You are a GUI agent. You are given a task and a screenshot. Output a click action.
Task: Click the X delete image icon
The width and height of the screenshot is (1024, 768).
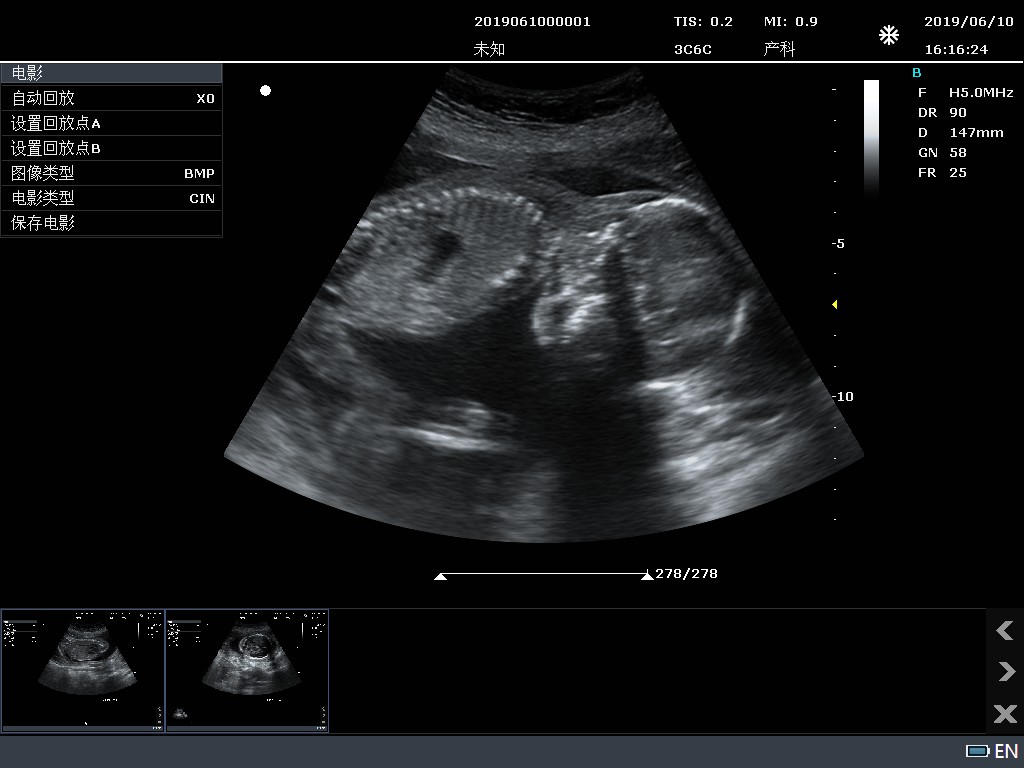(x=1004, y=714)
